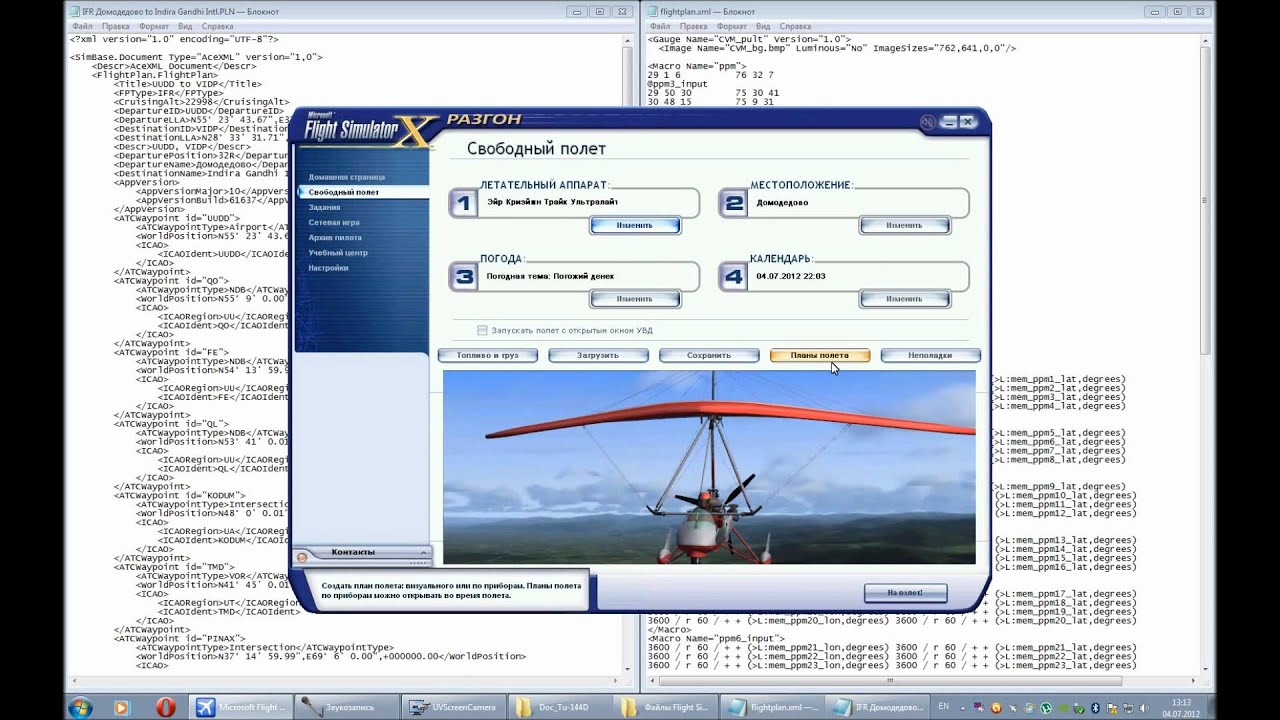Open Правка menu in flightplan.xml Notepad
1280x720 pixels.
click(x=693, y=26)
